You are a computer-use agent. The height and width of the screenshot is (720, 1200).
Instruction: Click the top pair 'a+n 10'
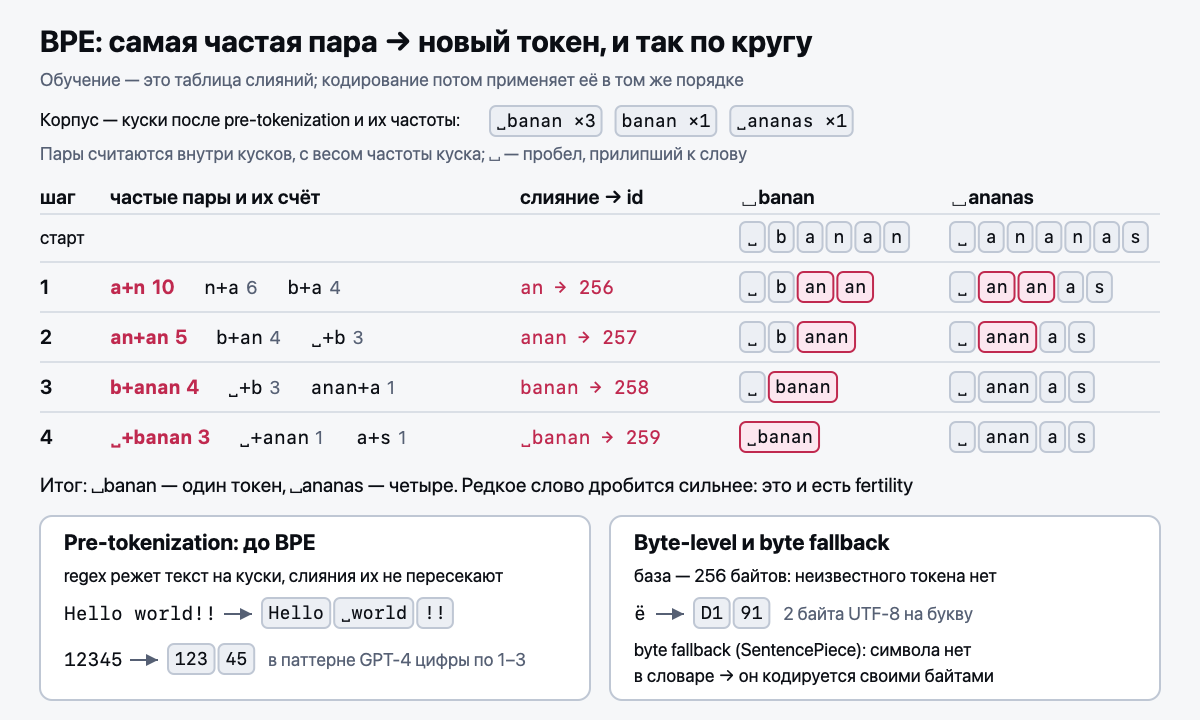(142, 288)
